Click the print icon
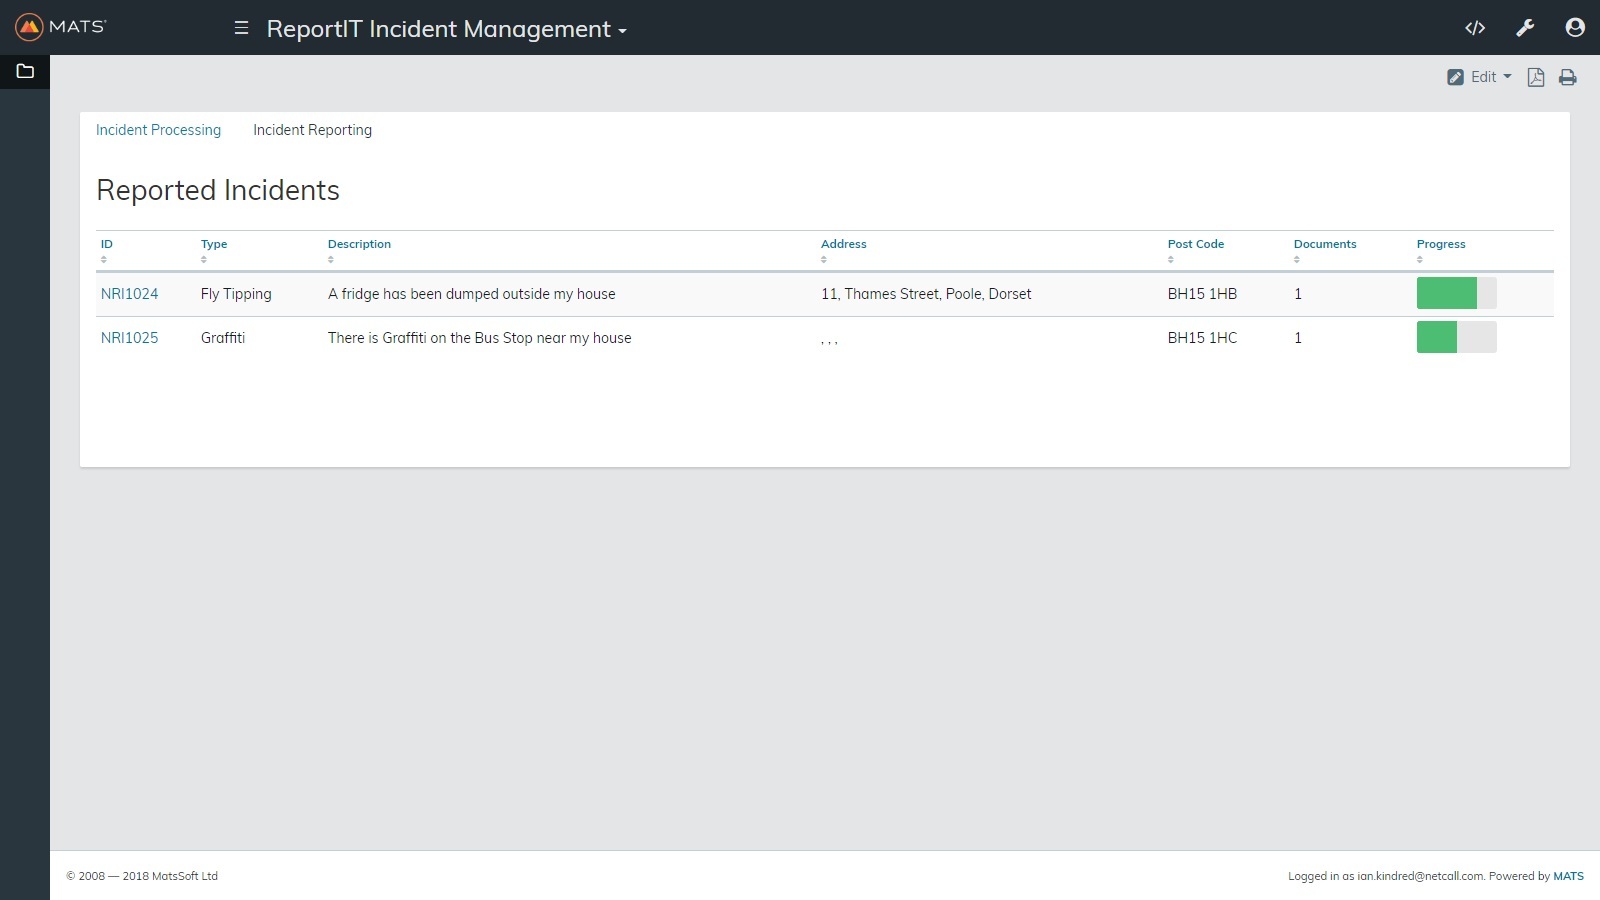 point(1568,77)
